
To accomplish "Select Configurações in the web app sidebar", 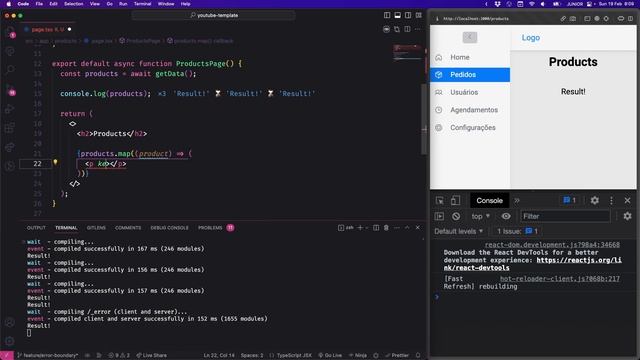I will pyautogui.click(x=470, y=128).
